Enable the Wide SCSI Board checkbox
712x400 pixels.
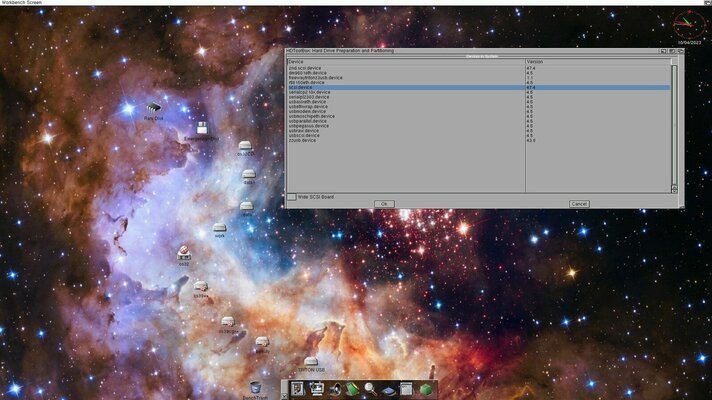point(292,197)
